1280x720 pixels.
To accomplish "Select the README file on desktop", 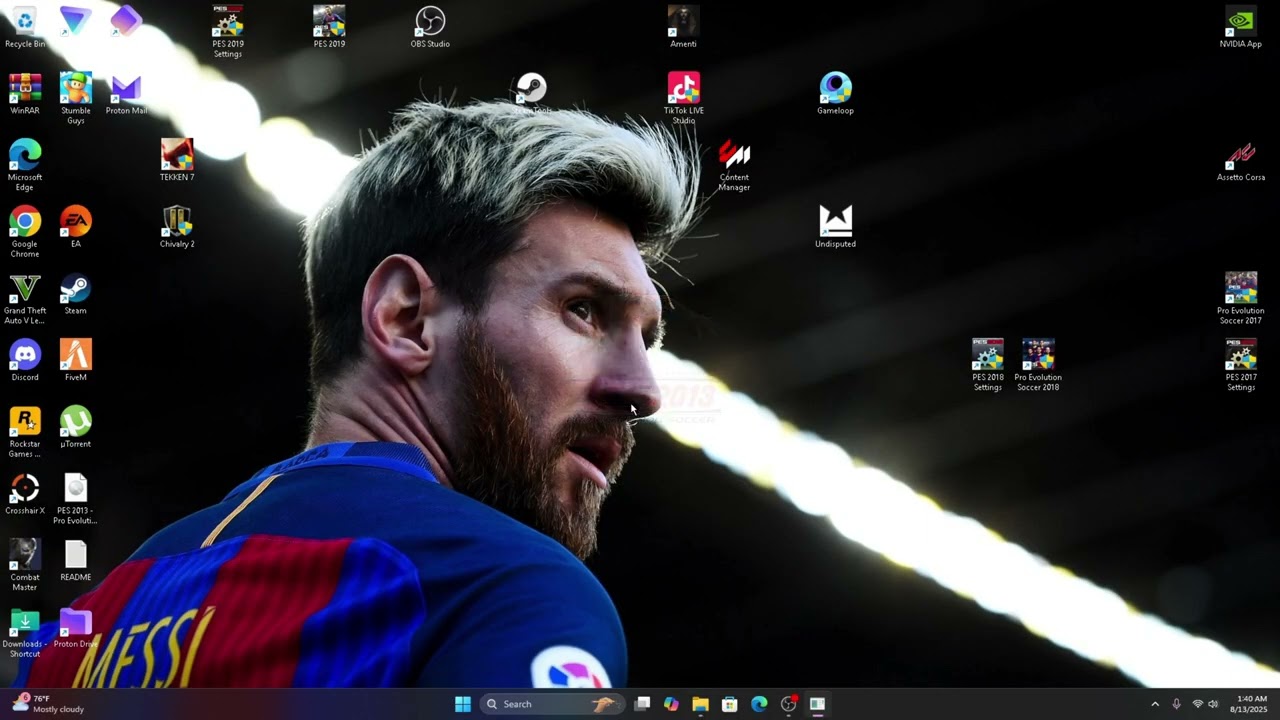I will [x=75, y=561].
